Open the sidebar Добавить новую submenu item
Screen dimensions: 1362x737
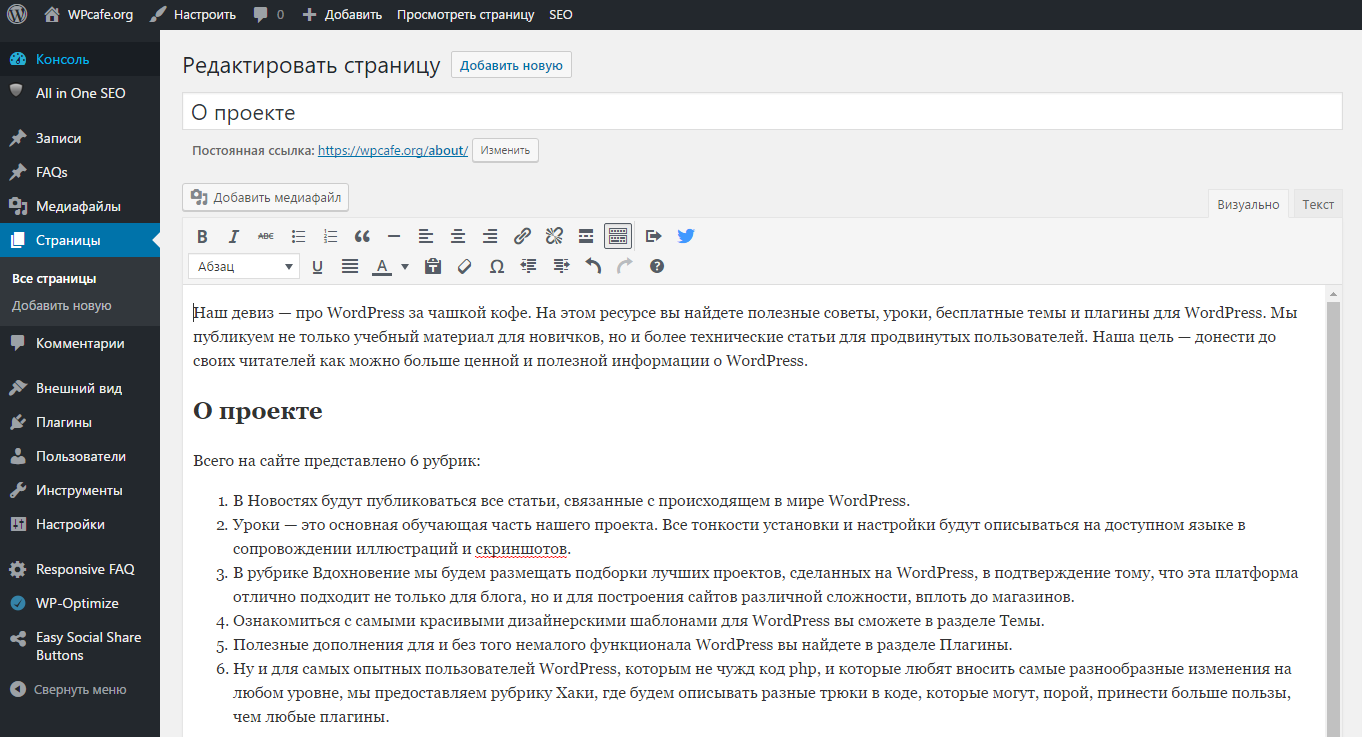coord(61,305)
